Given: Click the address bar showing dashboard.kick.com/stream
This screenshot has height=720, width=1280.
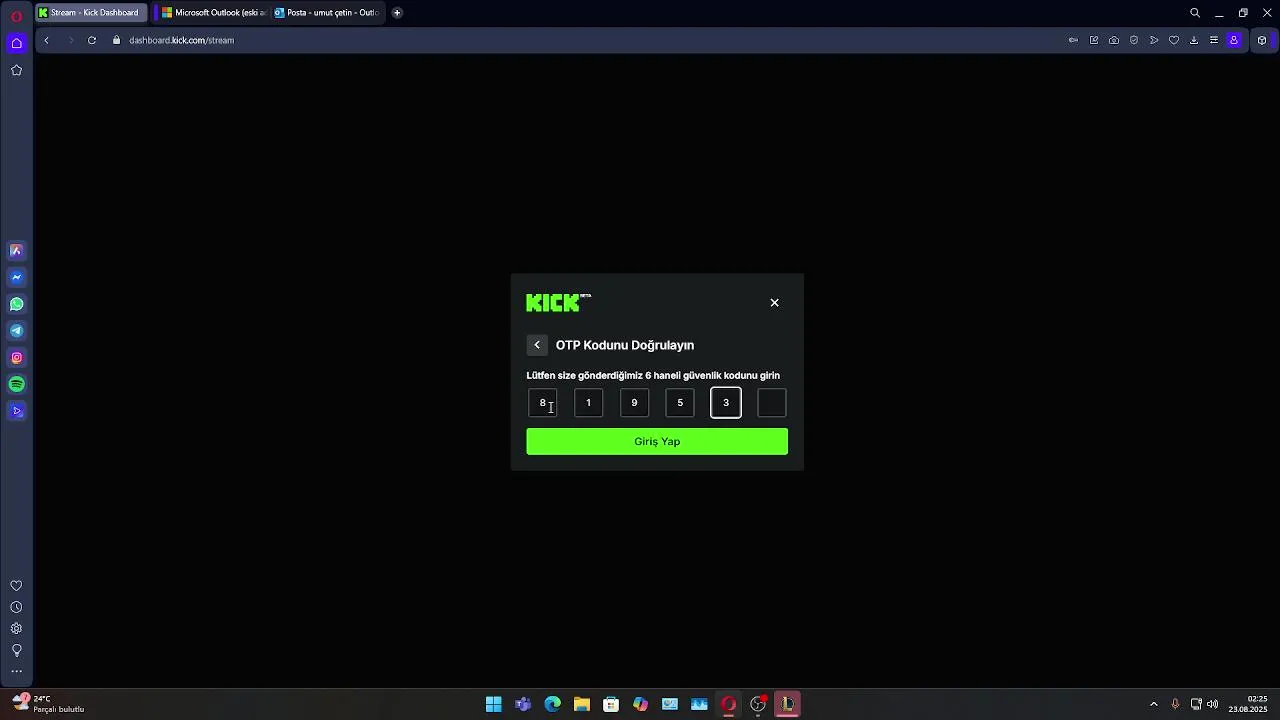Looking at the screenshot, I should [181, 40].
